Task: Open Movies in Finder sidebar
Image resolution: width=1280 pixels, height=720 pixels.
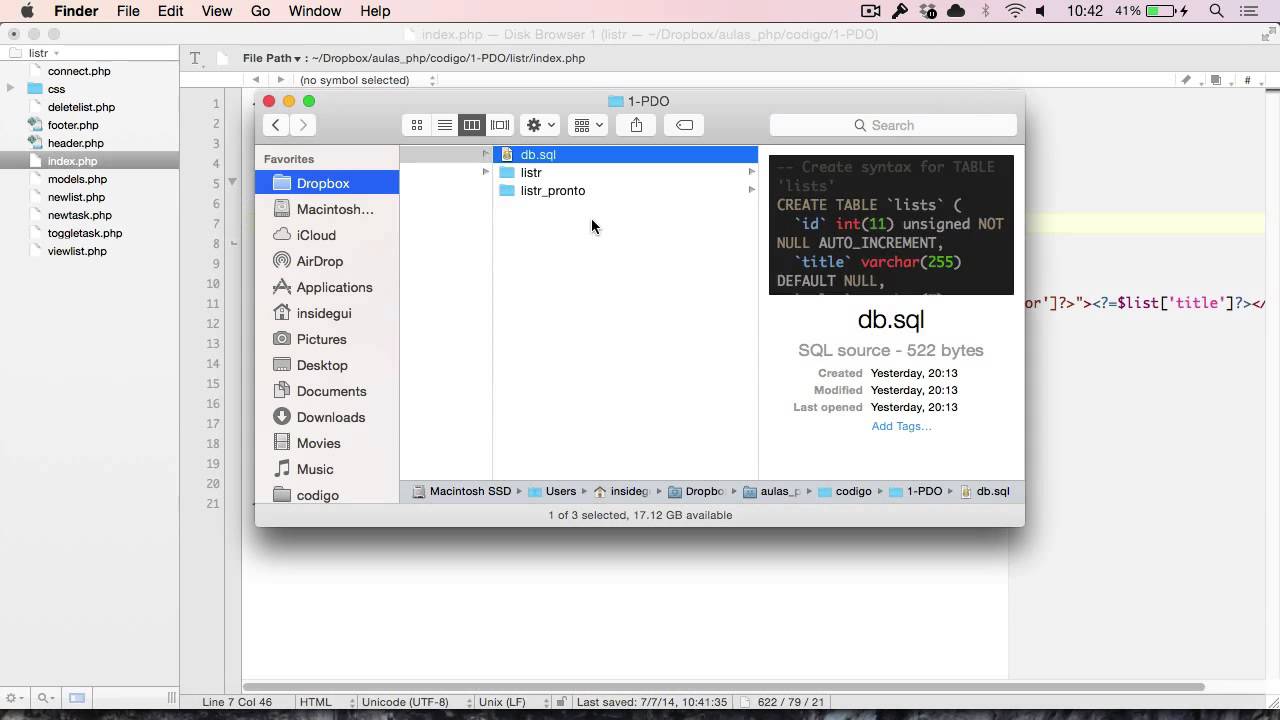Action: coord(327,443)
